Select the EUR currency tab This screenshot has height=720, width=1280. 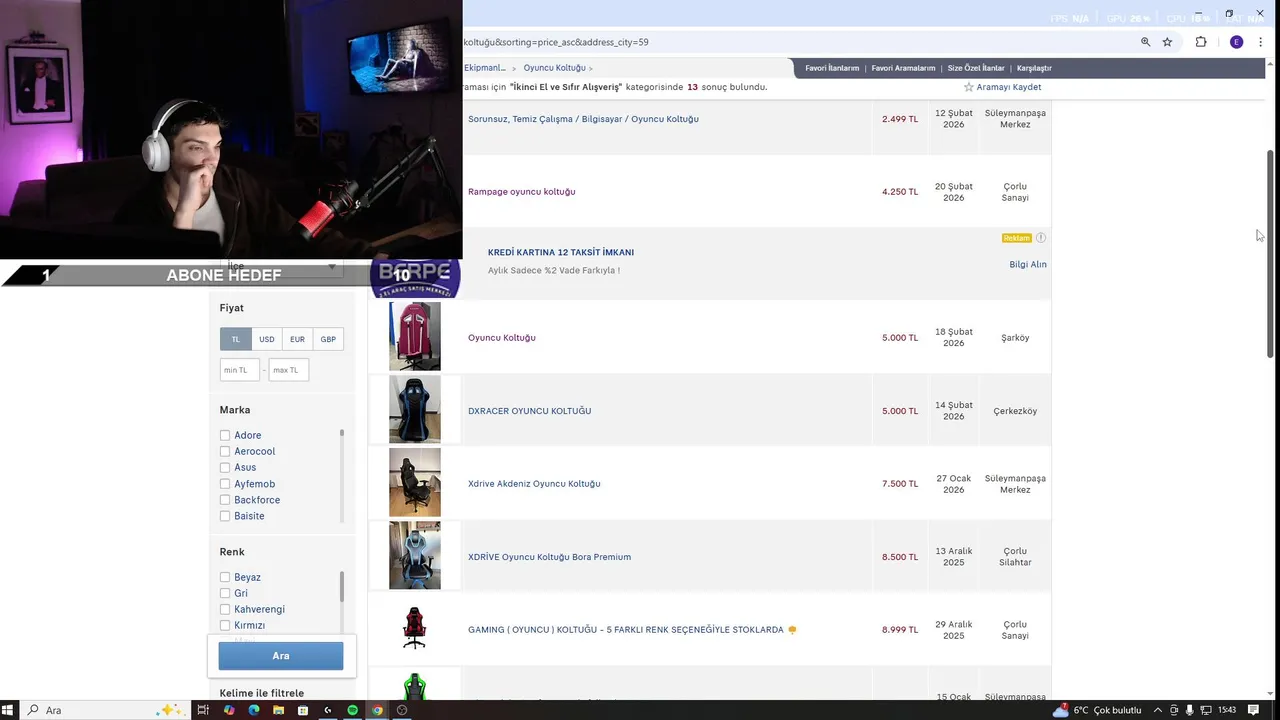point(297,339)
